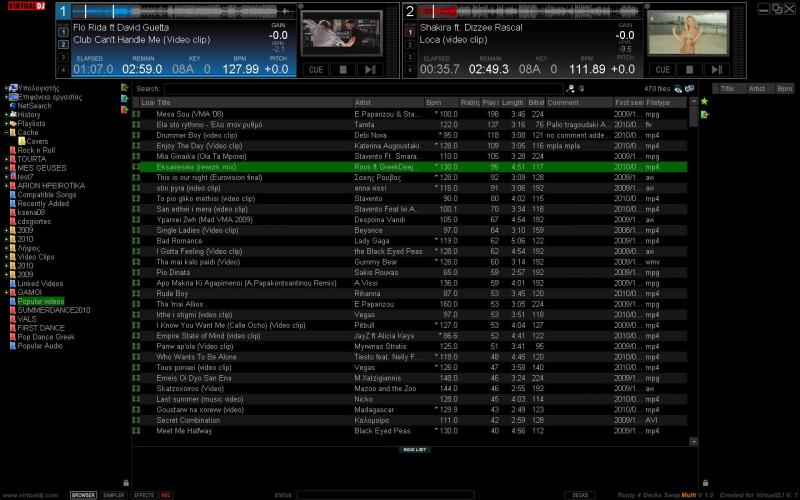Click the green star favorites icon

(705, 101)
